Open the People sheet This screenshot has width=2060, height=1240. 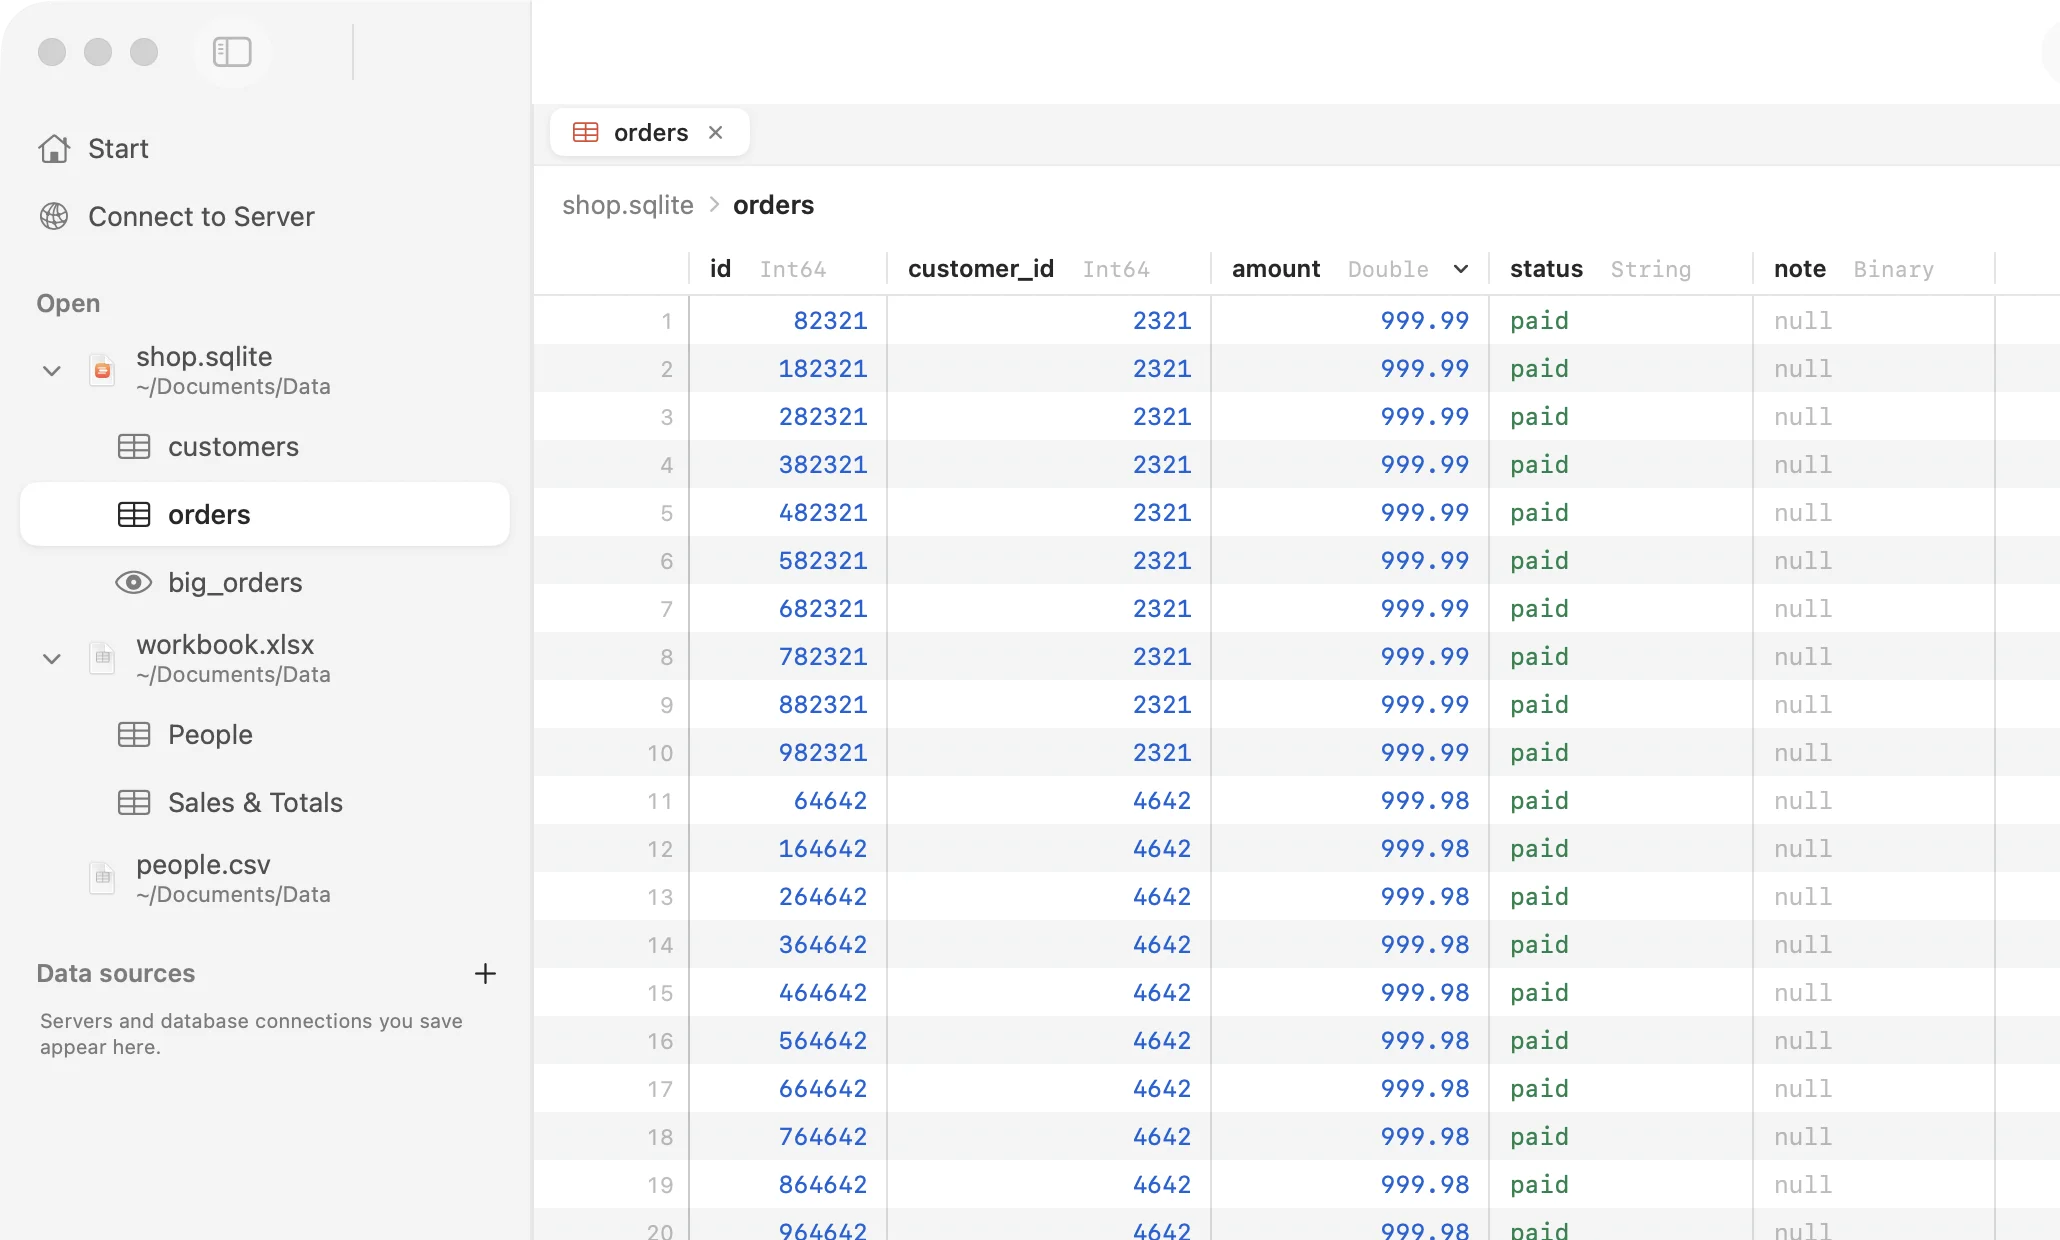point(265,735)
